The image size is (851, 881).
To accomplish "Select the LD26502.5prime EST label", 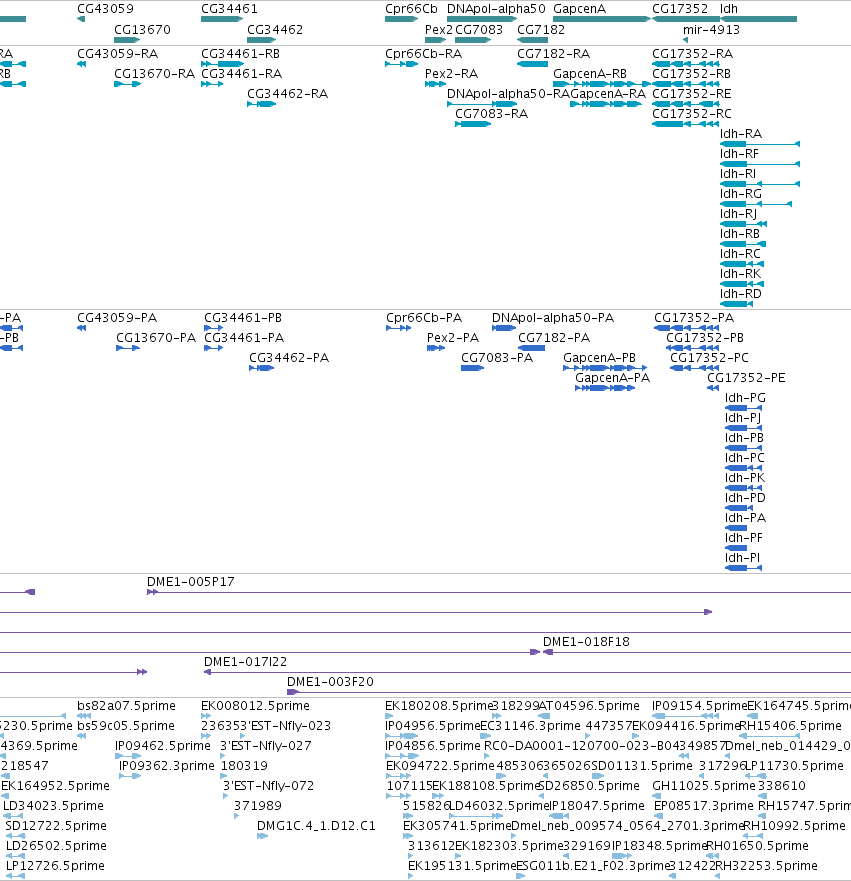I will [56, 846].
